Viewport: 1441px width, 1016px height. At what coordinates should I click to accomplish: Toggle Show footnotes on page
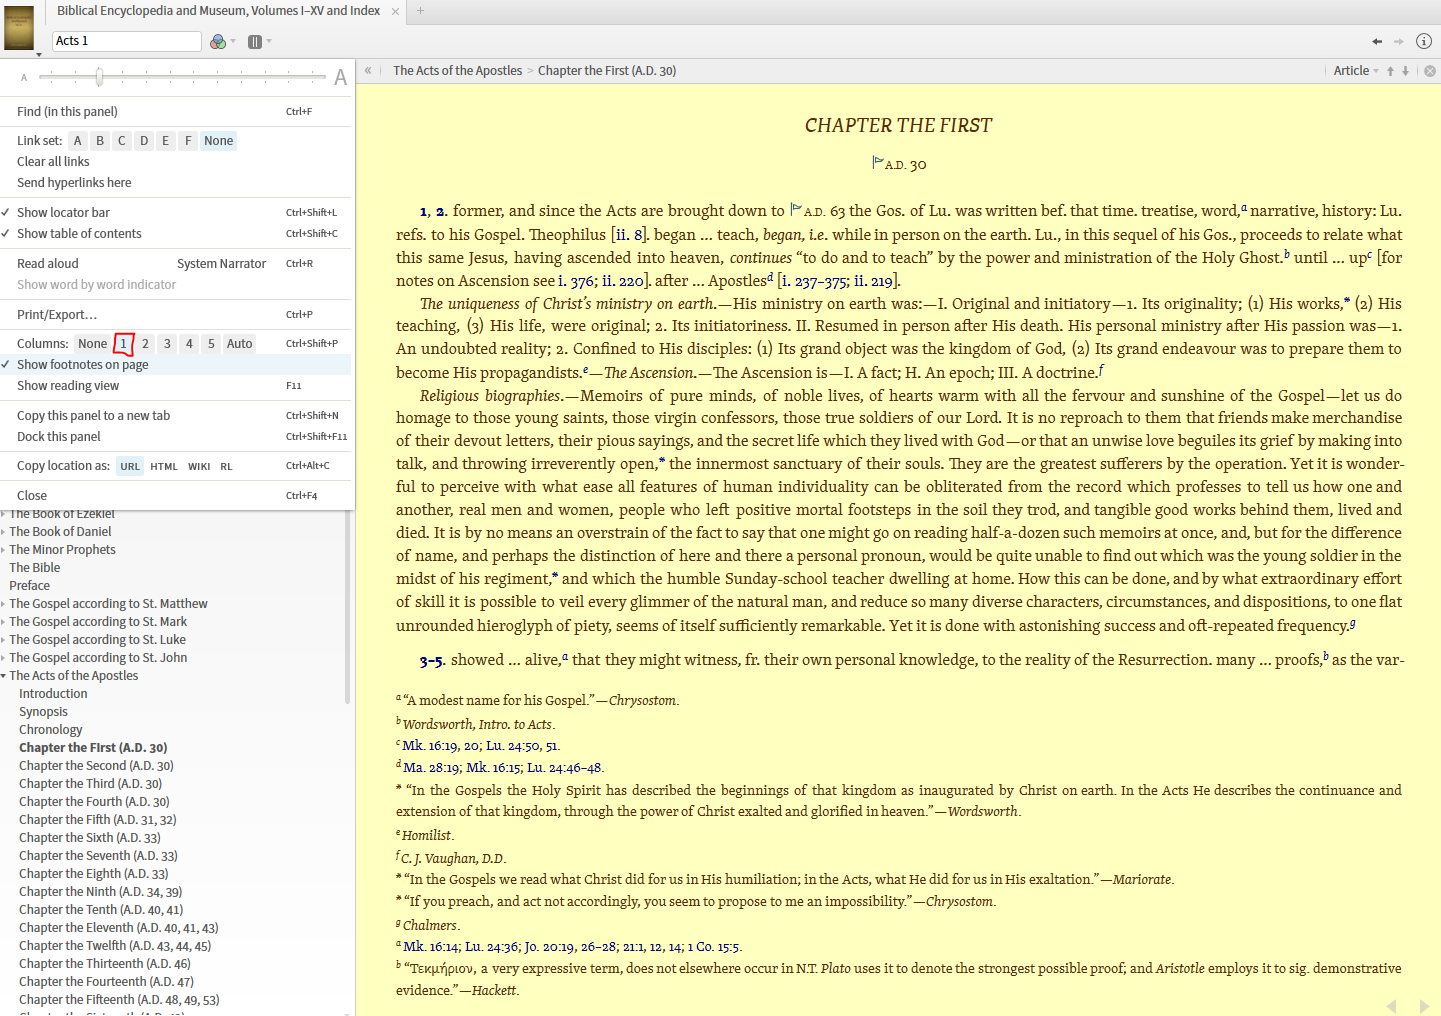[x=82, y=364]
